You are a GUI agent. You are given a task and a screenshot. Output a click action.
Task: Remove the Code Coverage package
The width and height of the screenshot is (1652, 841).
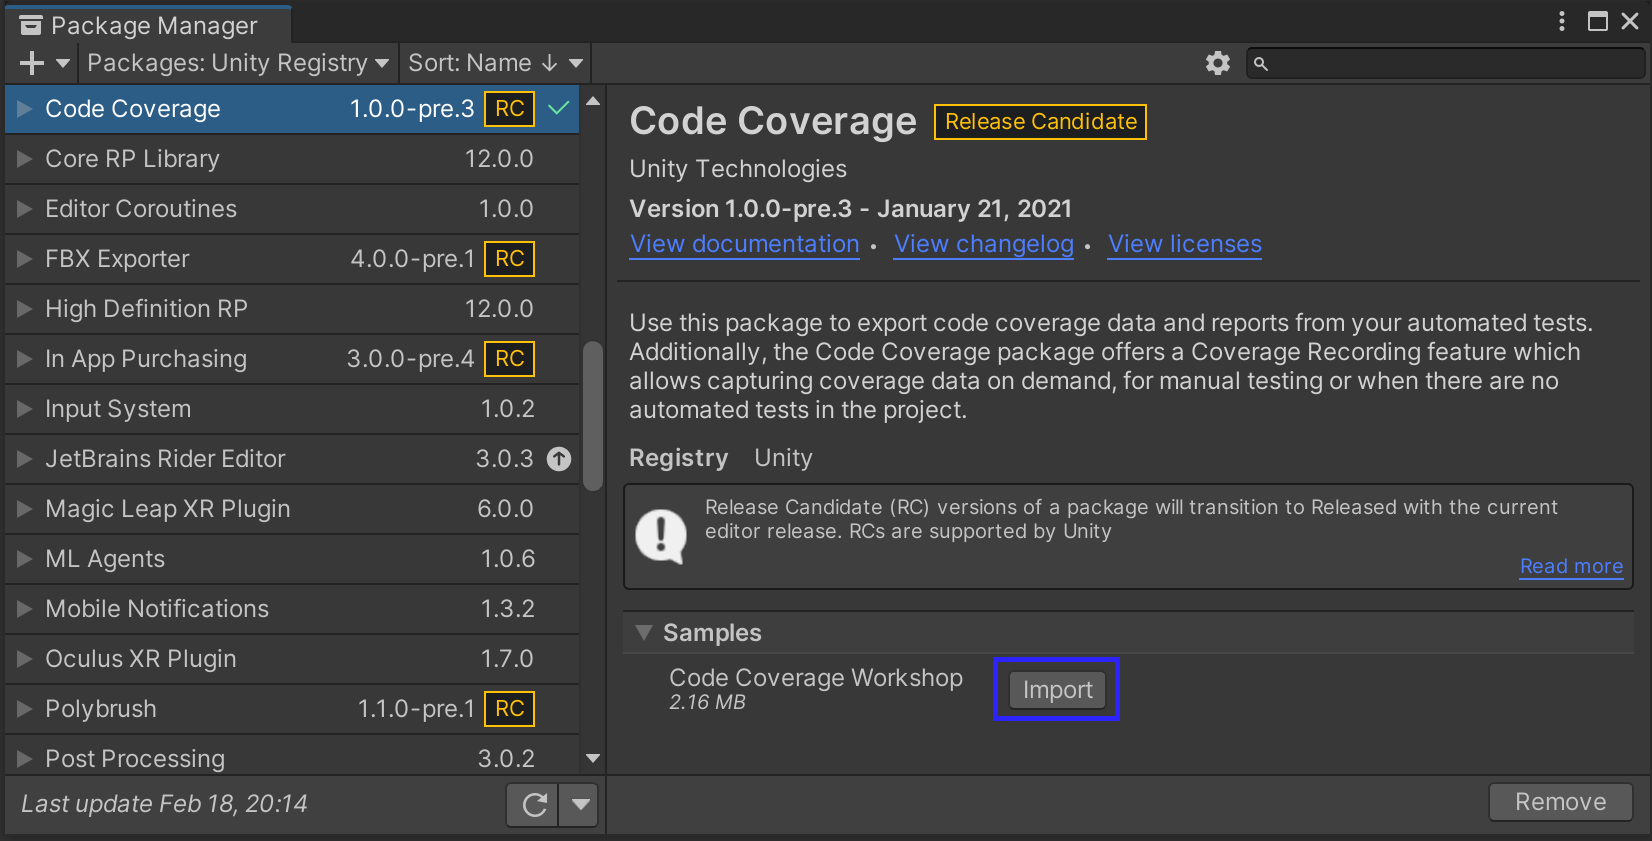point(1559,802)
